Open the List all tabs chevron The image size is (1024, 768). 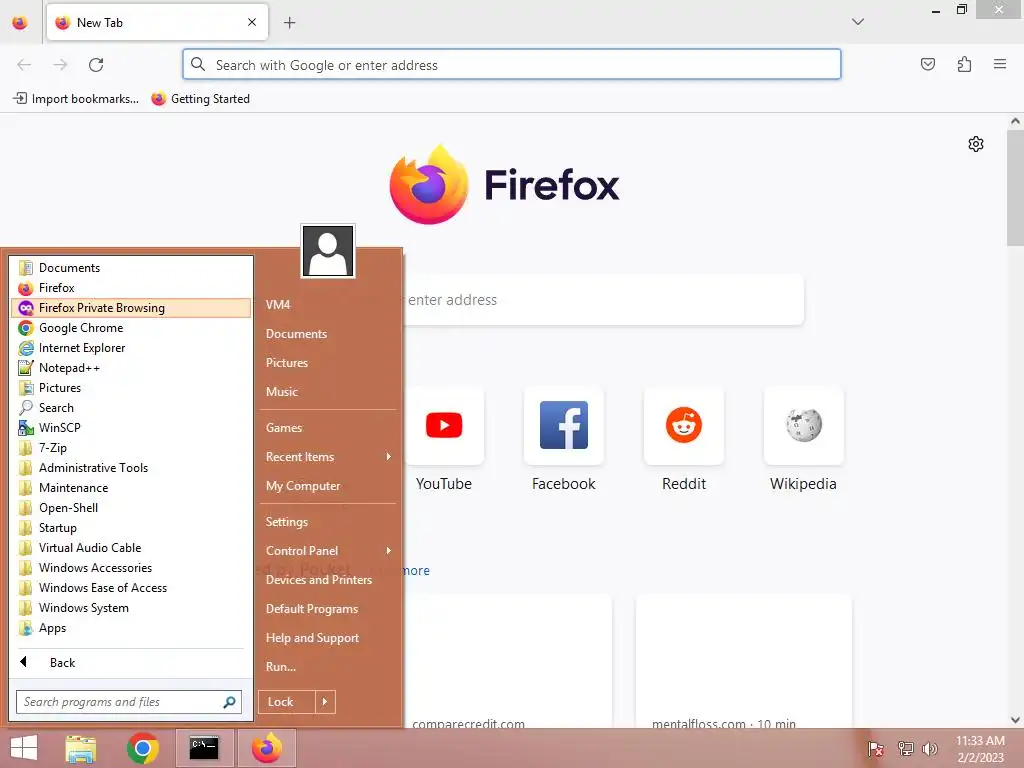point(858,22)
